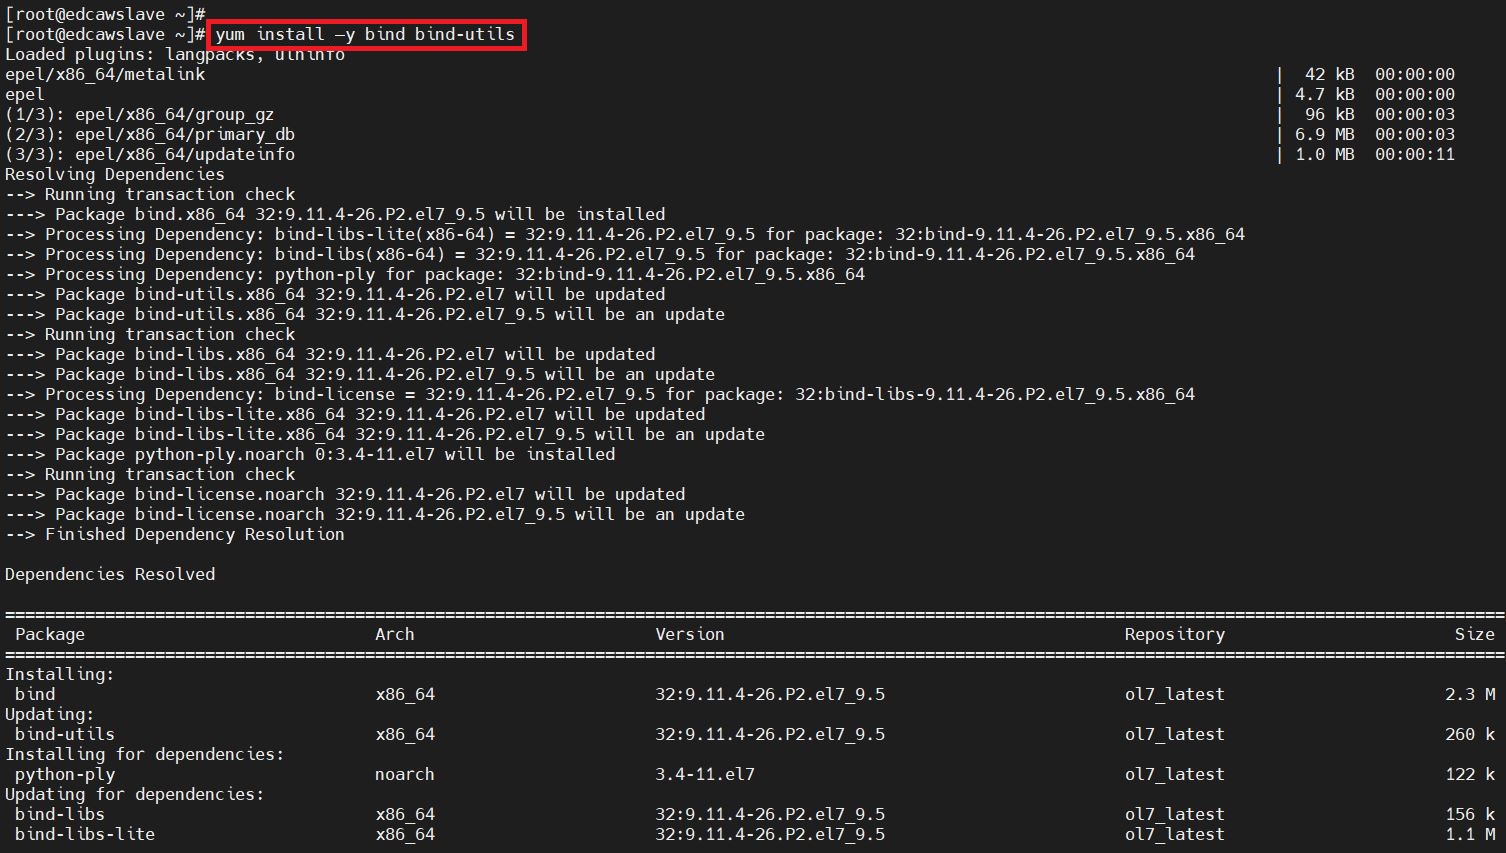Image resolution: width=1506 pixels, height=853 pixels.
Task: Click the 'Resolving Dependencies' line
Action: tap(115, 174)
